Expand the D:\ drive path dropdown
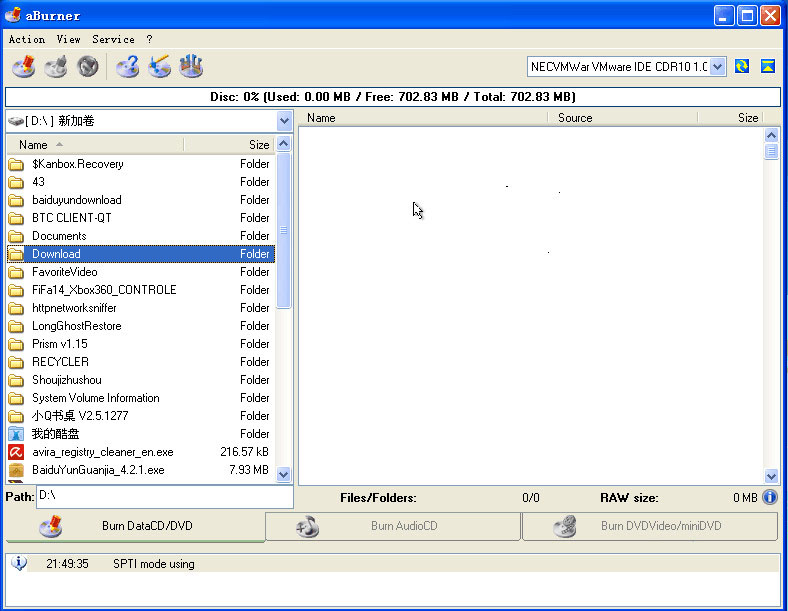This screenshot has height=611, width=788. click(x=284, y=121)
